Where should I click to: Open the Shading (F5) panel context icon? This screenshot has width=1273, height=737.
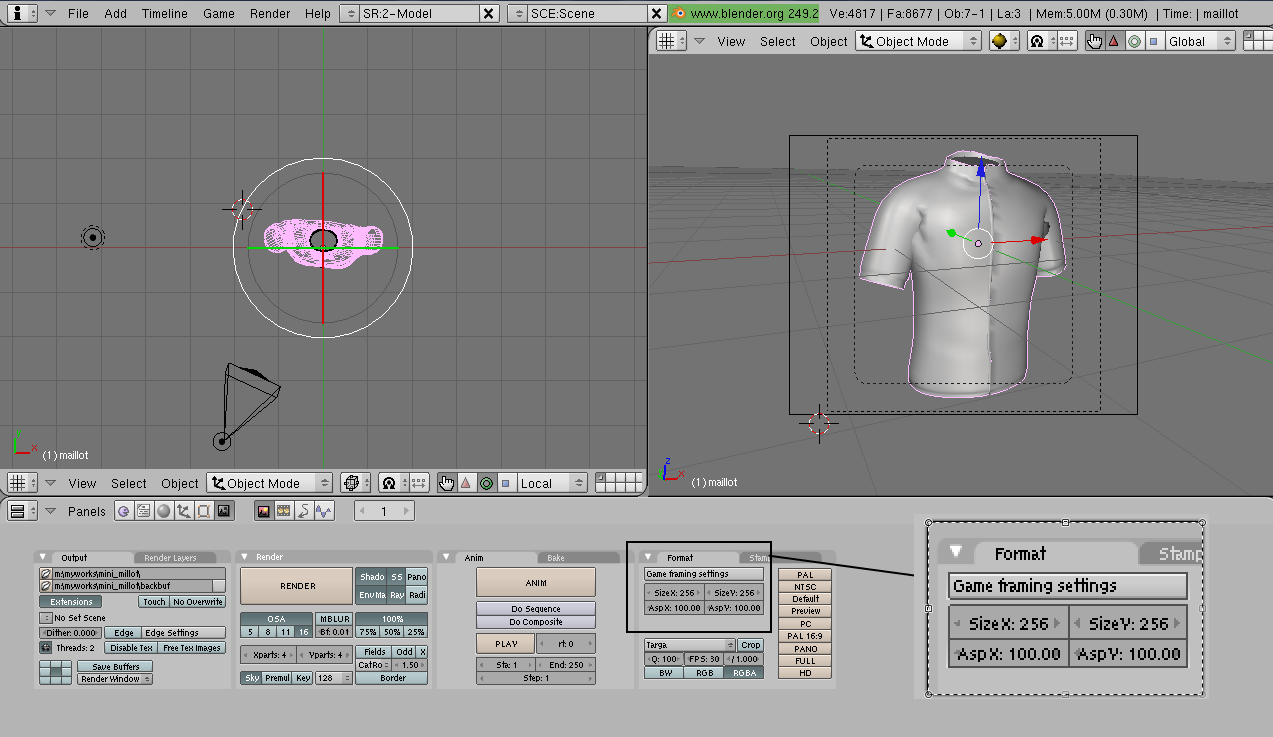163,511
